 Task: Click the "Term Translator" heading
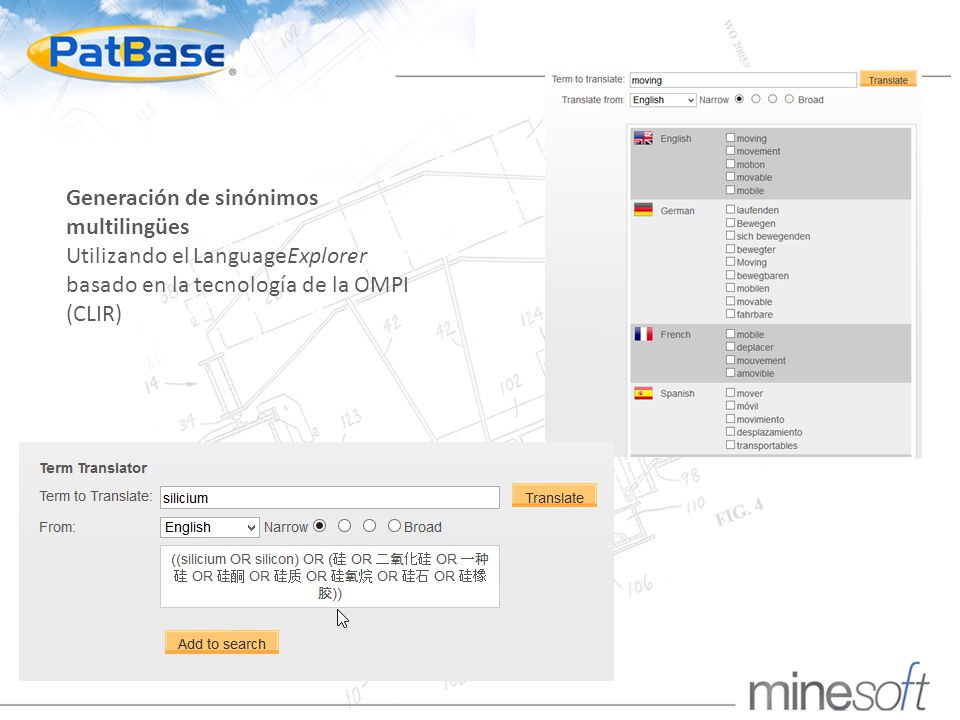pos(93,468)
